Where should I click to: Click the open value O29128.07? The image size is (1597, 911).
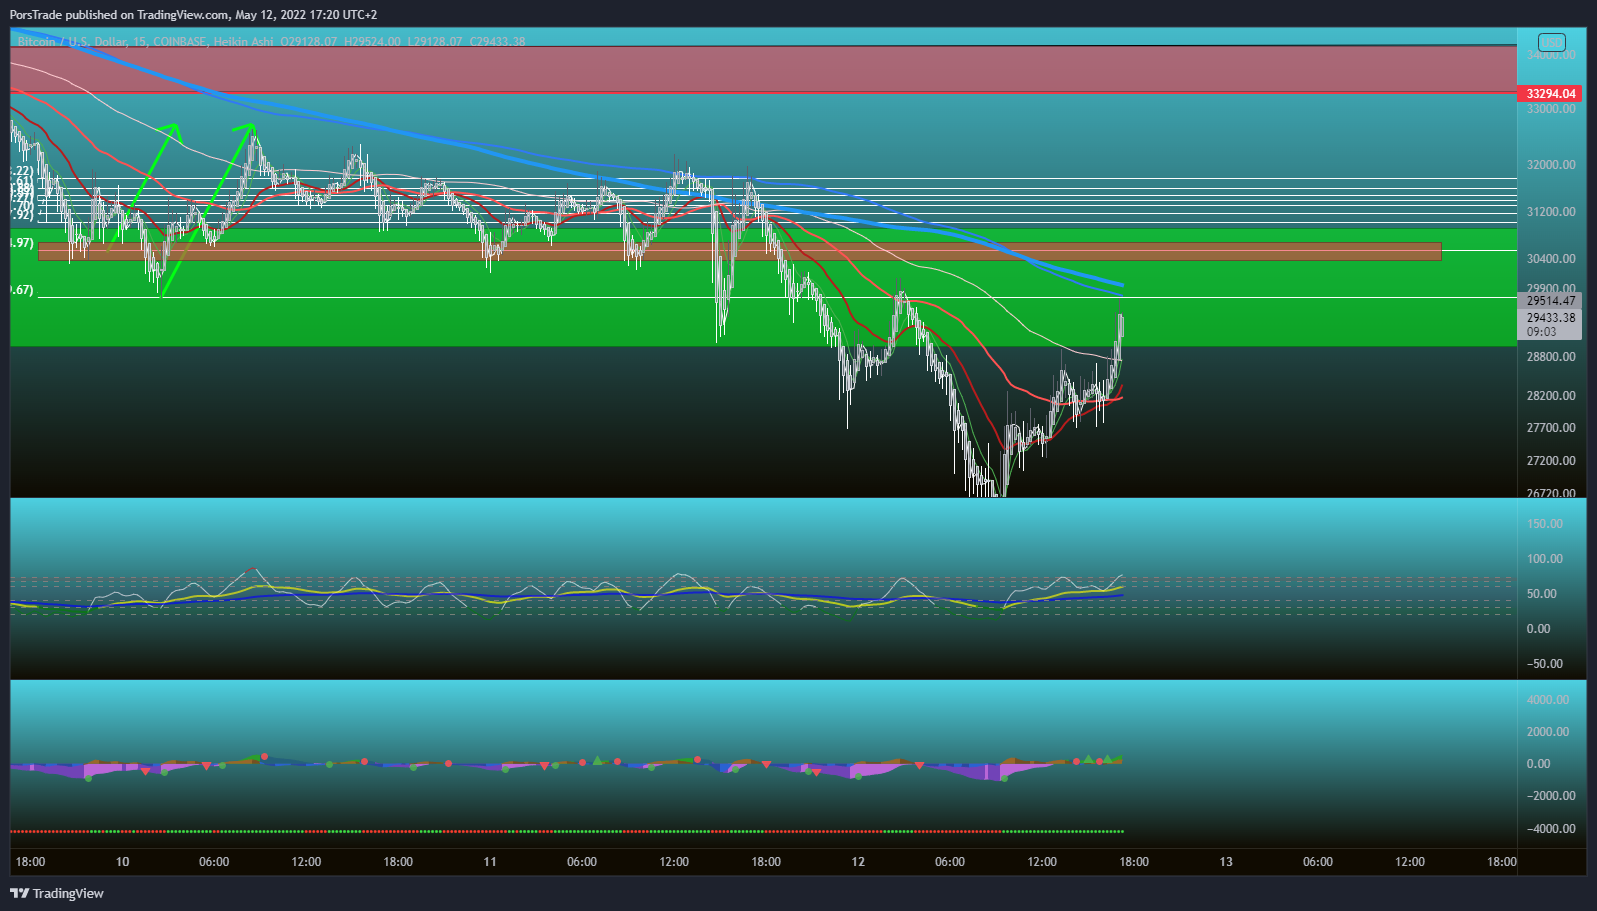(x=309, y=42)
